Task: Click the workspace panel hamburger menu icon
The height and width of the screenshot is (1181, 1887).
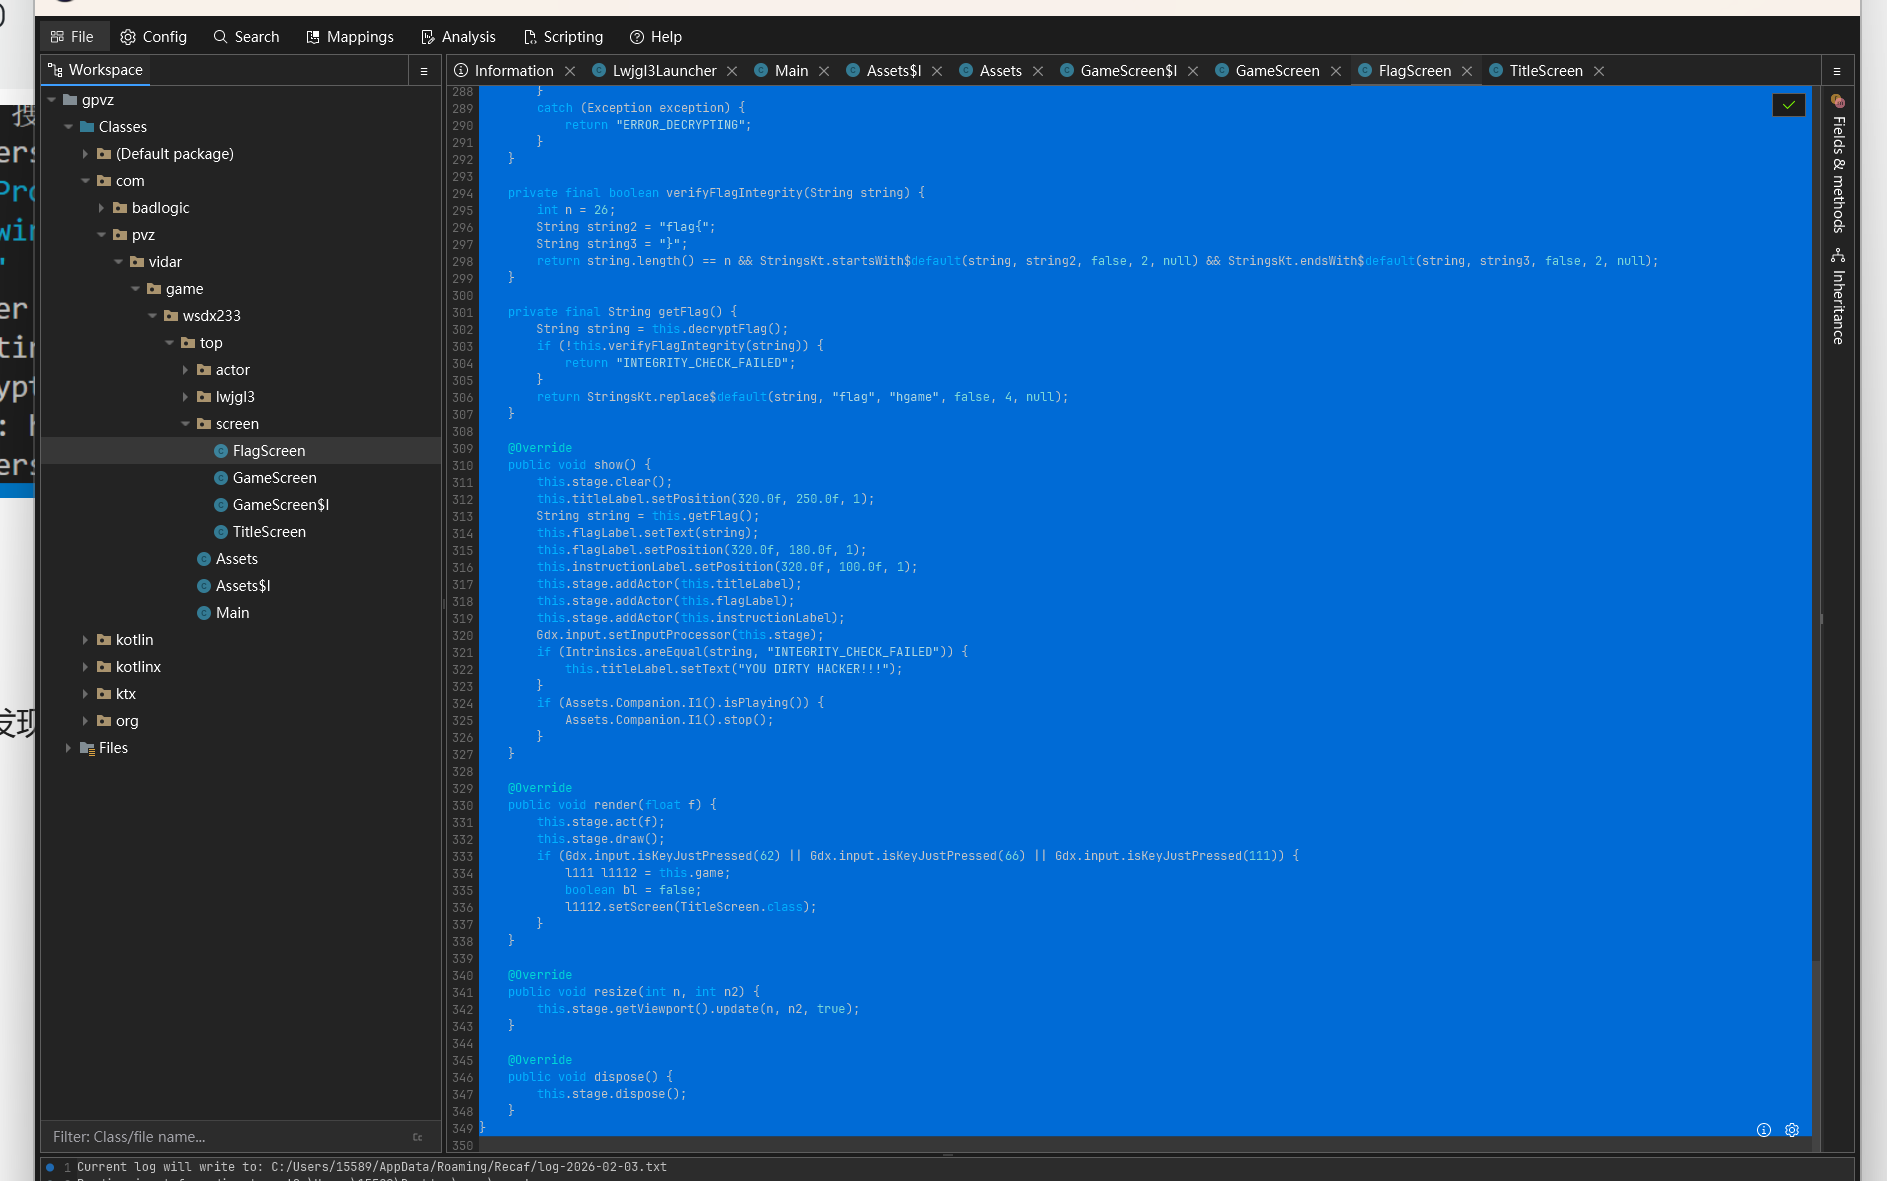Action: [424, 71]
